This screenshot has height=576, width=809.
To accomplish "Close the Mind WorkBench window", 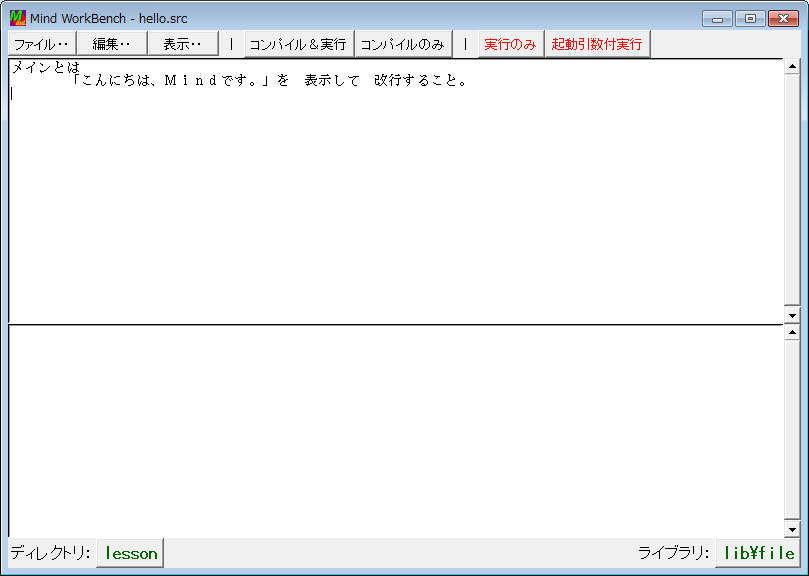I will click(783, 19).
